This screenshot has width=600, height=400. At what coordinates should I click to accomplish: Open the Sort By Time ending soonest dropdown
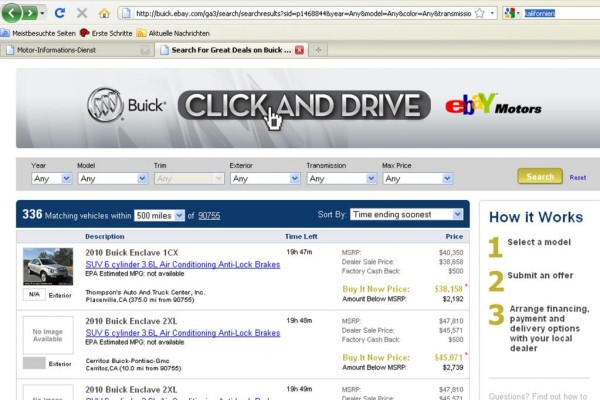[x=406, y=214]
